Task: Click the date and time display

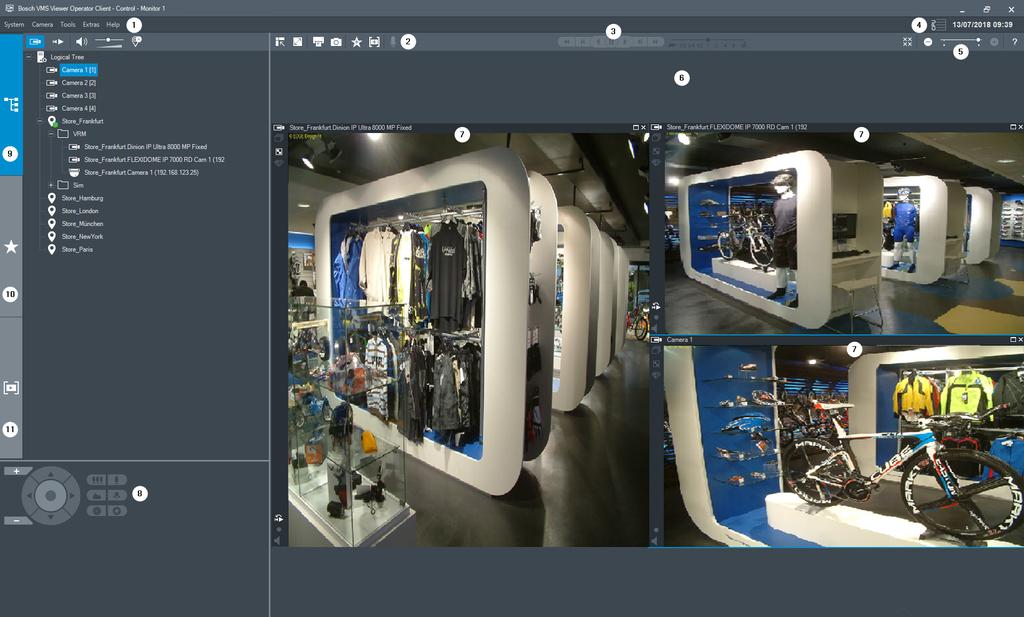Action: click(982, 25)
